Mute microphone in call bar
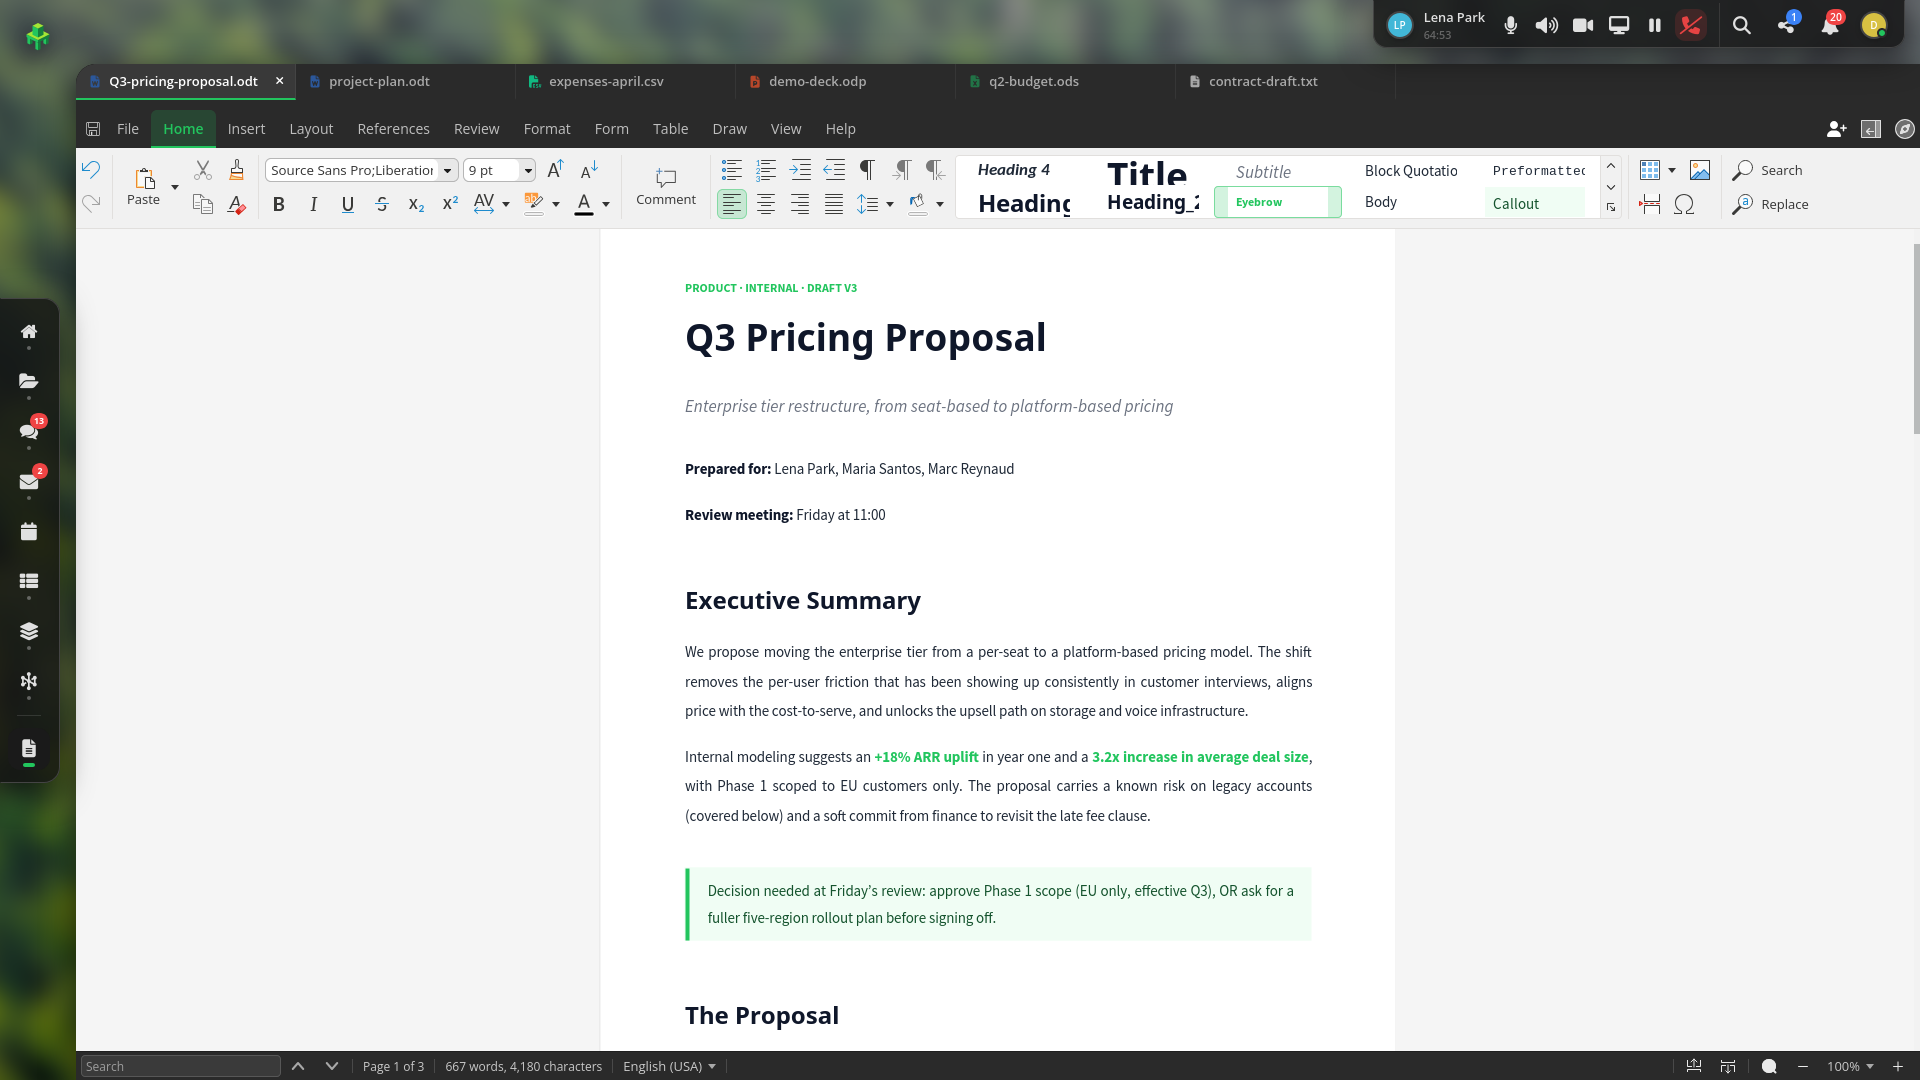 pyautogui.click(x=1511, y=25)
